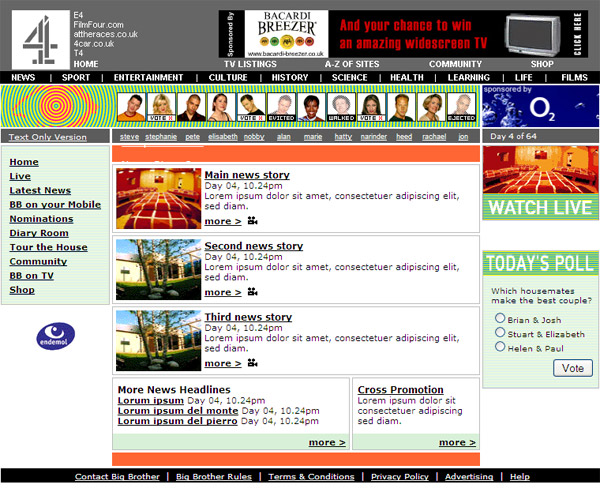This screenshot has height=492, width=600.
Task: Go to the Entertainment section
Action: pyautogui.click(x=148, y=77)
